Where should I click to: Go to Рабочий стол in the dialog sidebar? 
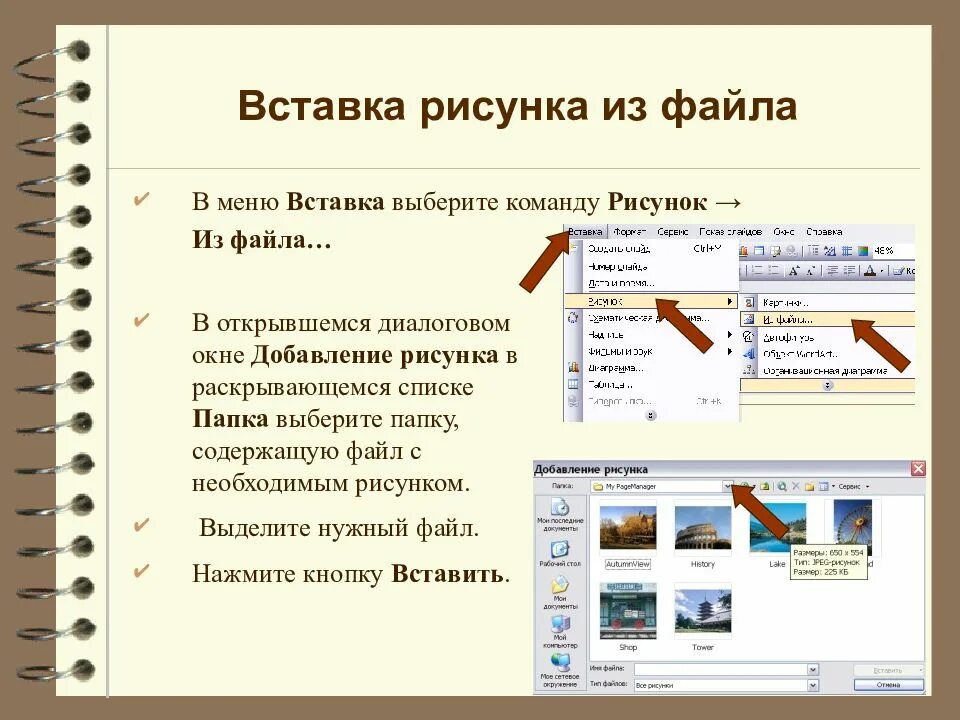point(560,553)
